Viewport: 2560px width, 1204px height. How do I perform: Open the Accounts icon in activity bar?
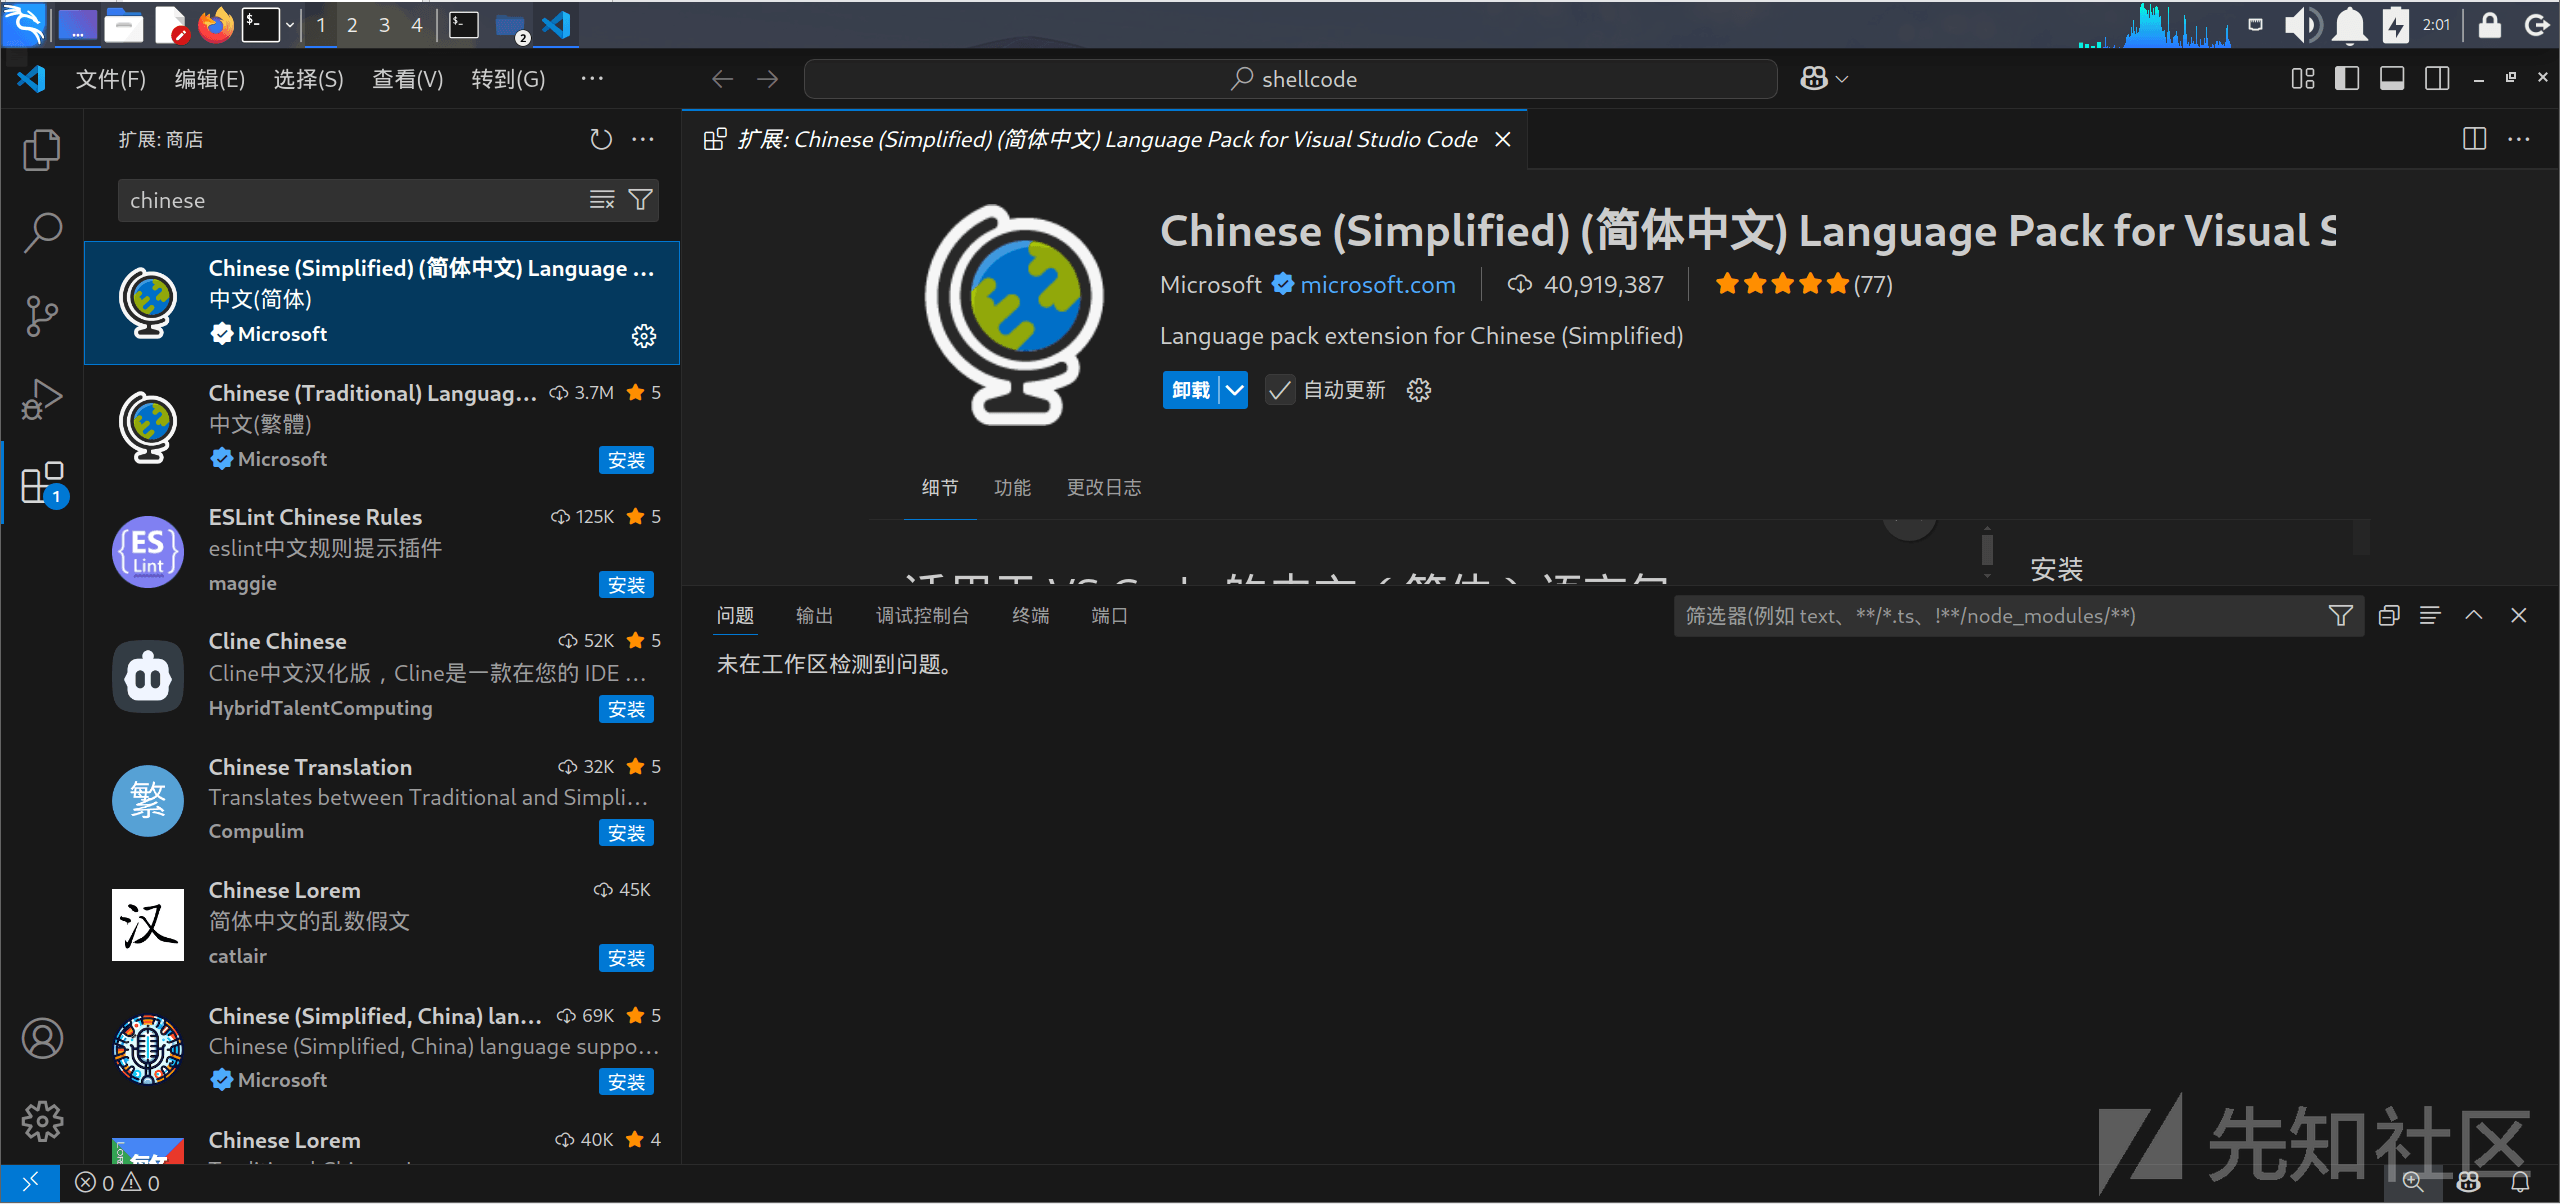tap(42, 1038)
